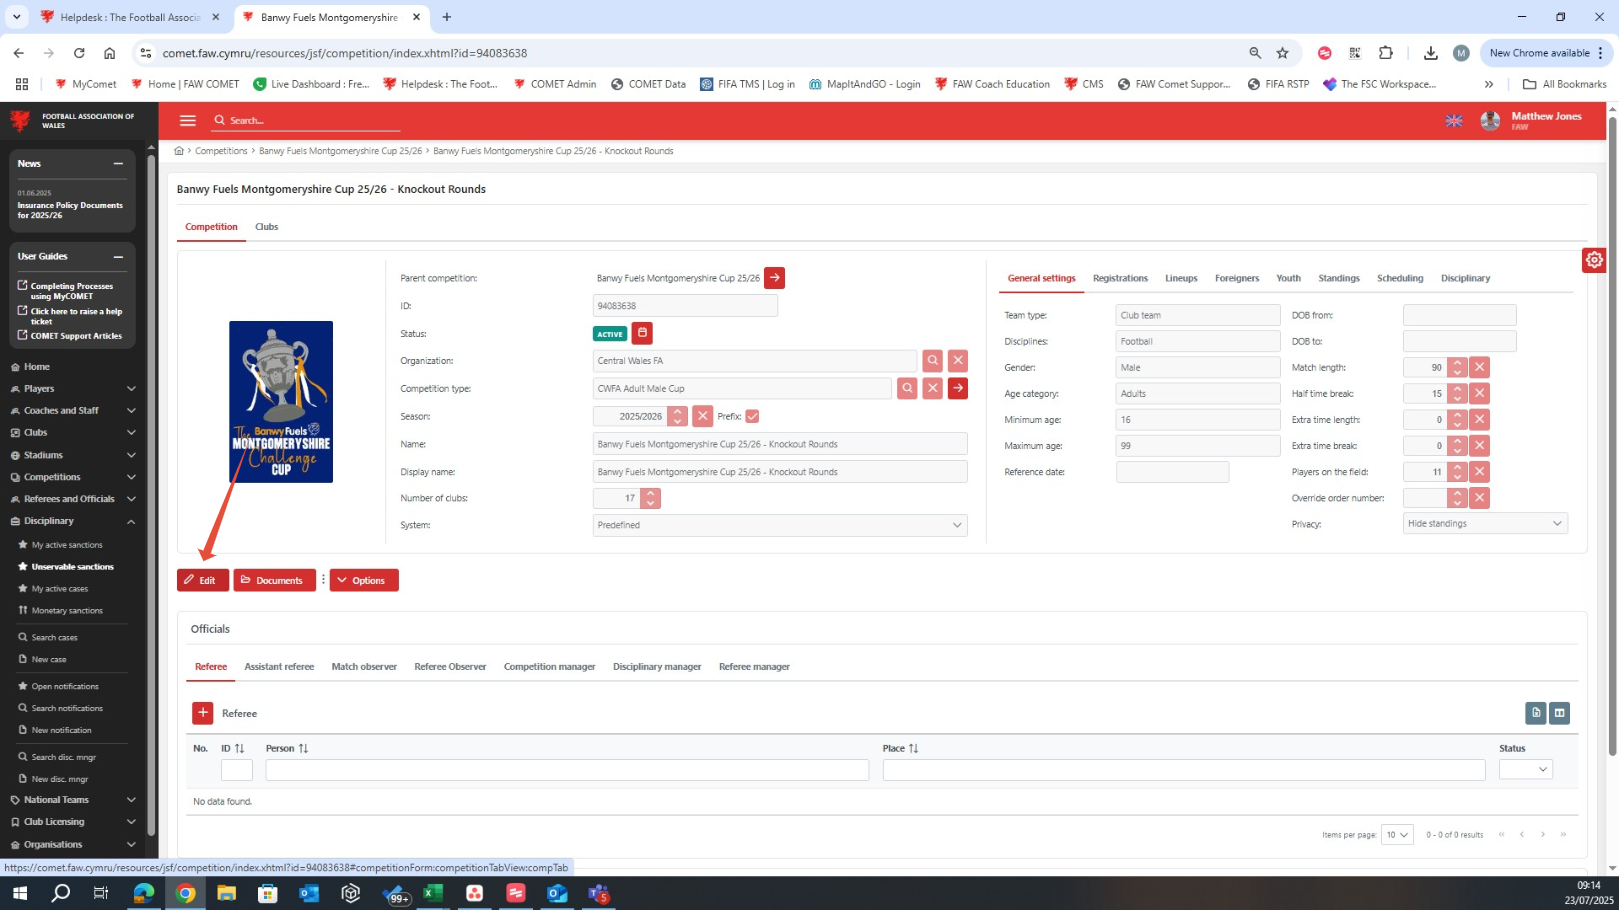Open Excel from the Windows taskbar
The width and height of the screenshot is (1619, 910).
(x=433, y=893)
